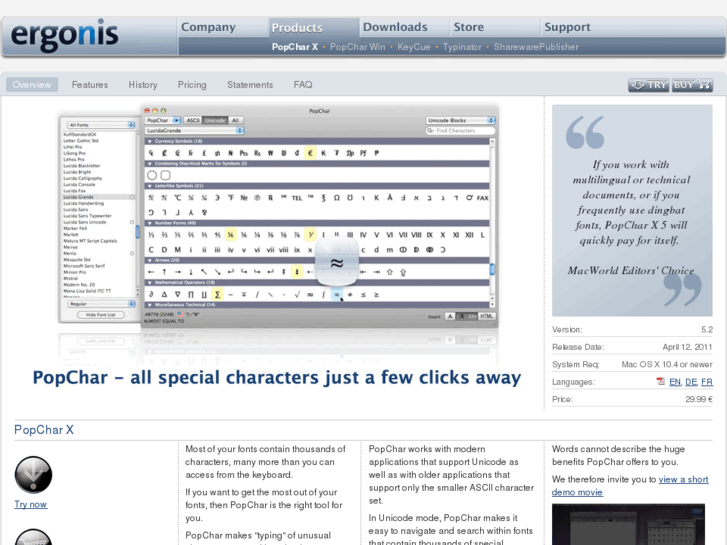Click the PDF icon next to Languages

coord(660,381)
